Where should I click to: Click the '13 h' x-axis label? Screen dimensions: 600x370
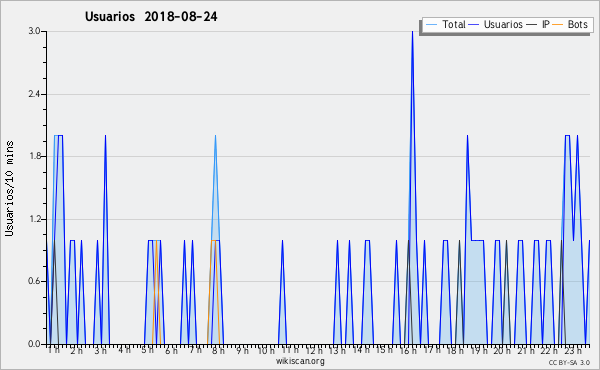pos(337,350)
